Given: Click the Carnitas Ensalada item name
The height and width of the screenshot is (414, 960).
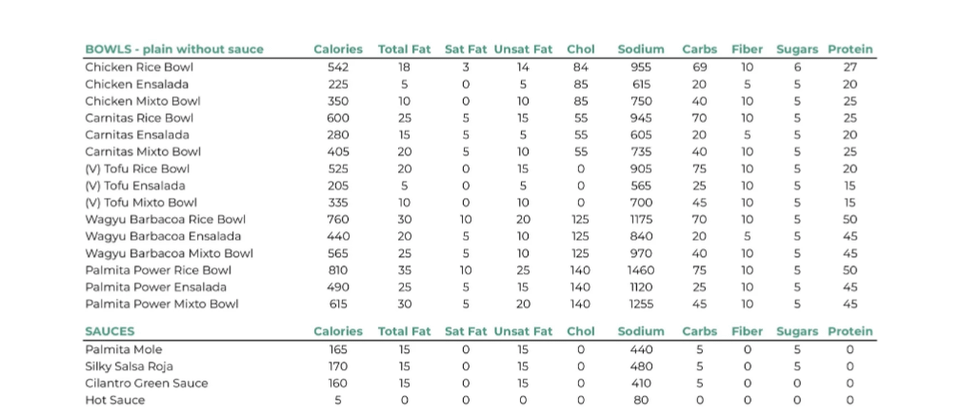Looking at the screenshot, I should 137,135.
